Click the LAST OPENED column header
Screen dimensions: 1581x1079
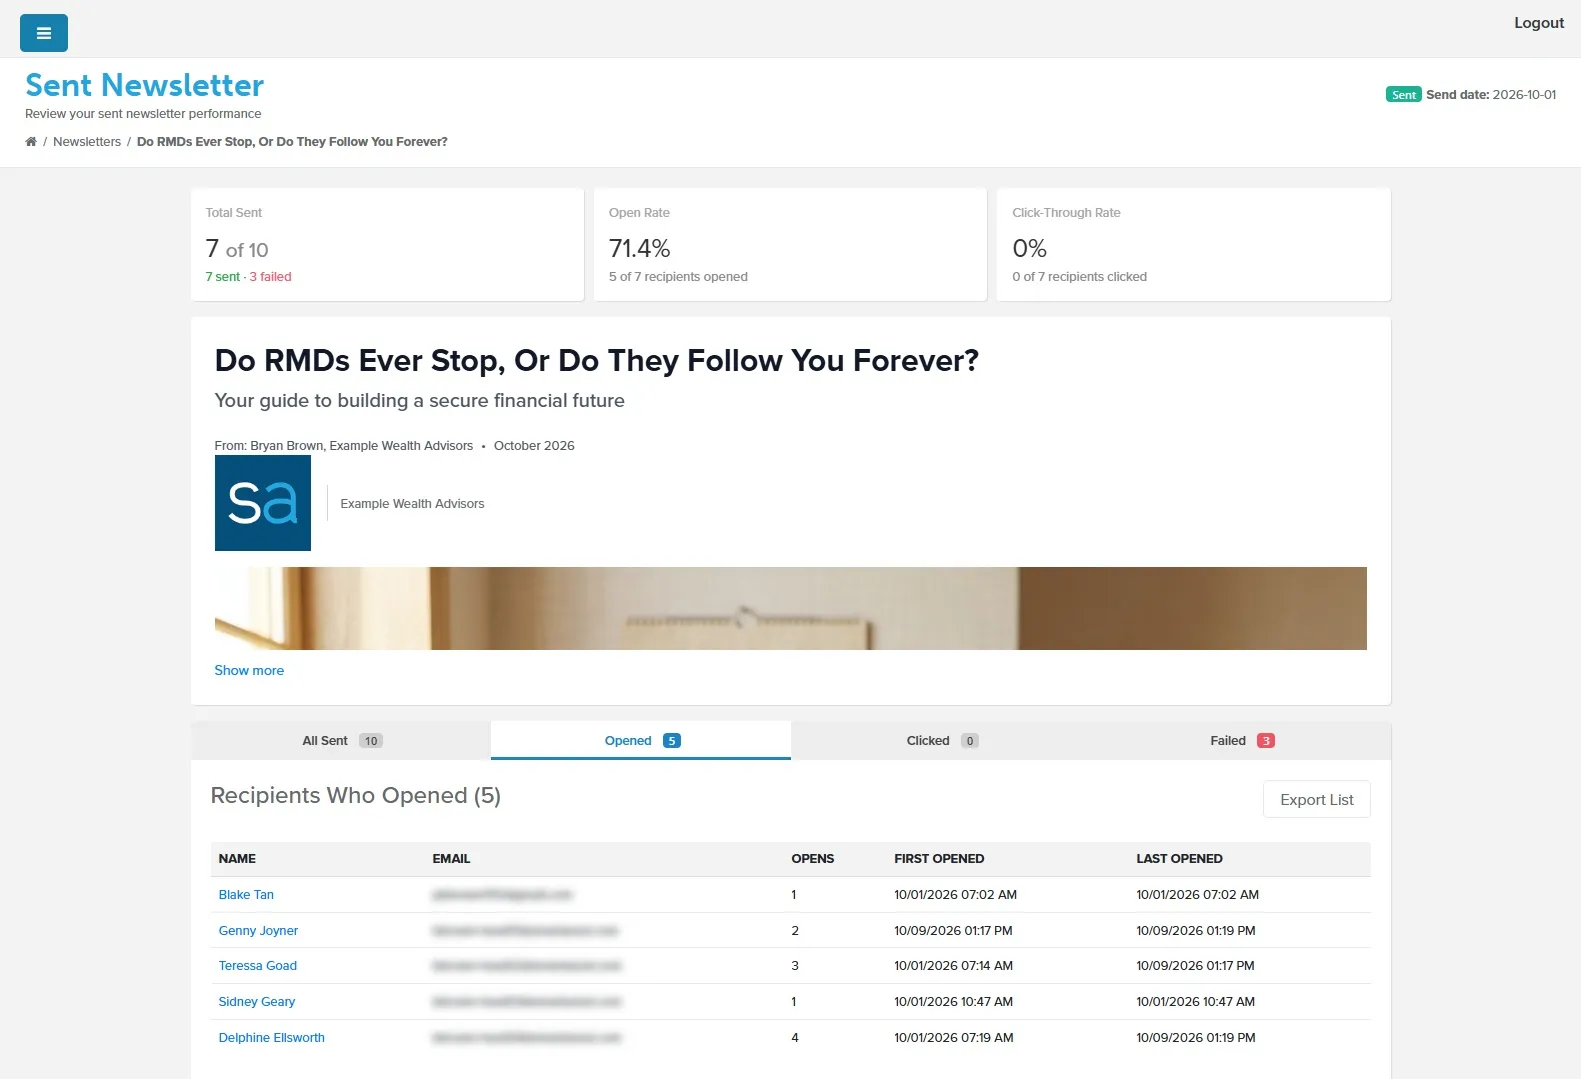[x=1179, y=859]
